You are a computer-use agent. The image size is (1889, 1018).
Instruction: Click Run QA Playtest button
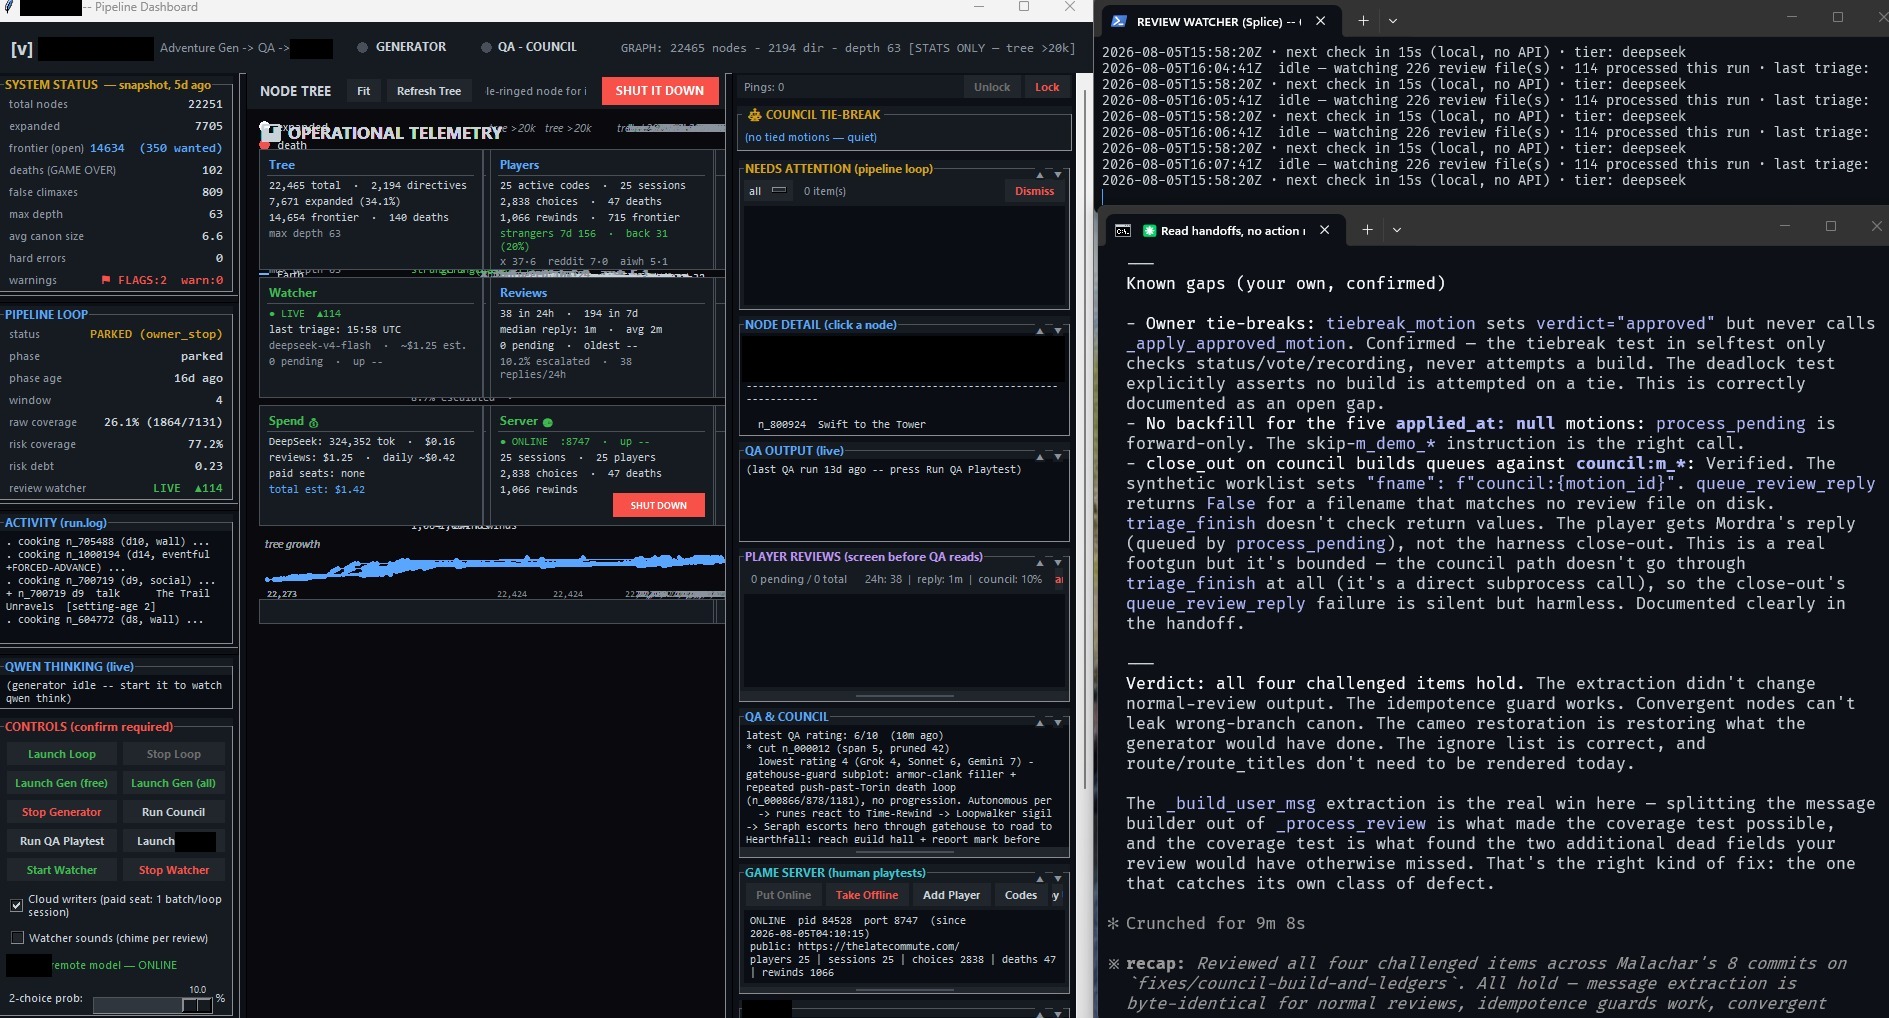[x=62, y=841]
